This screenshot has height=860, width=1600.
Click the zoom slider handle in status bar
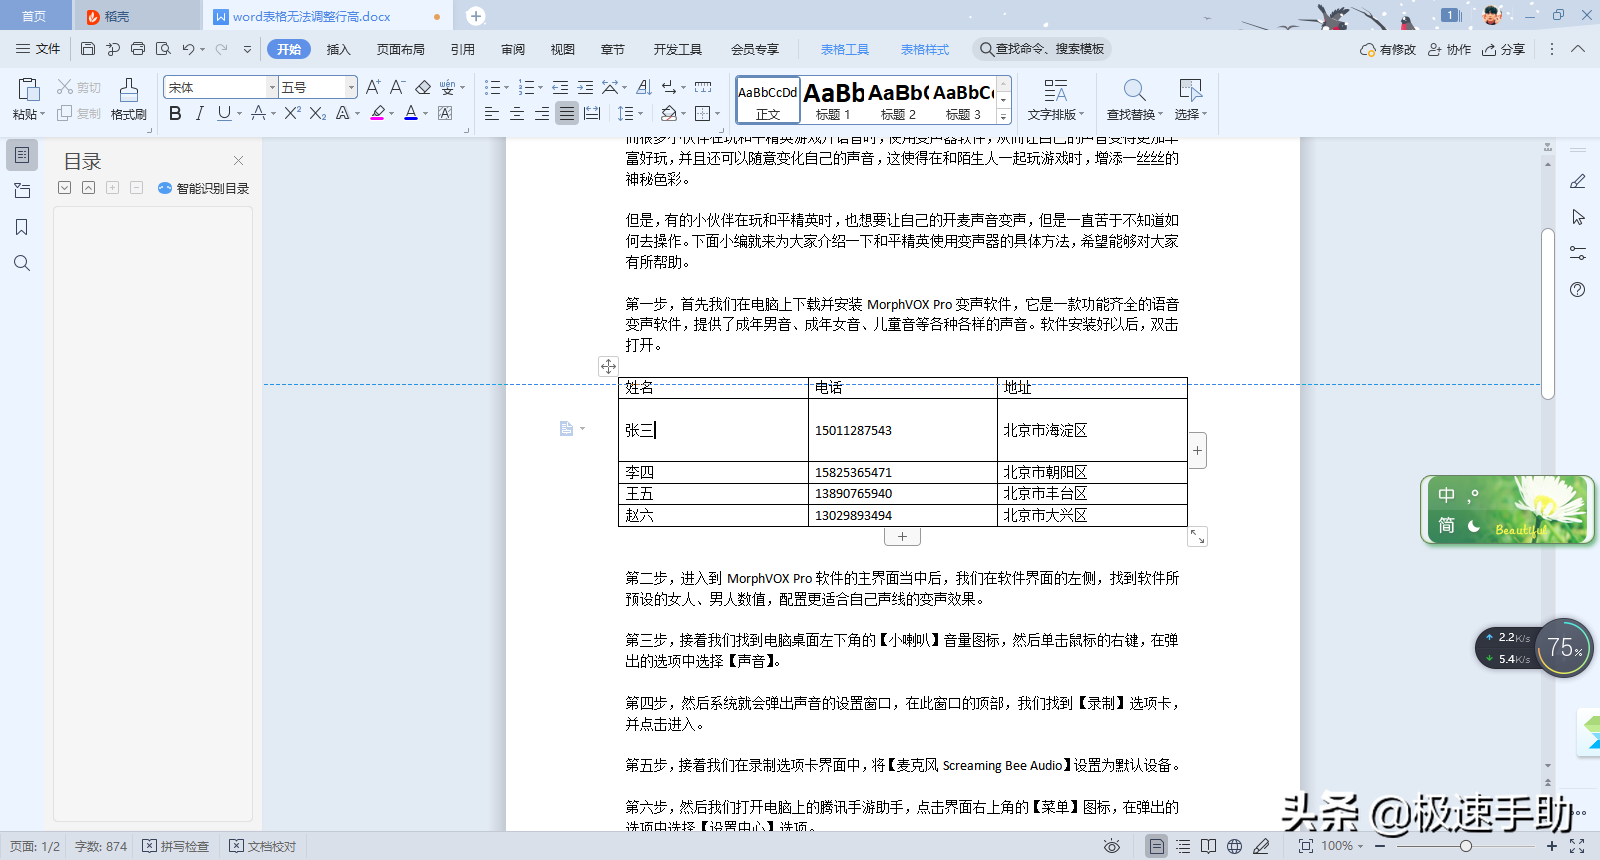pos(1465,846)
